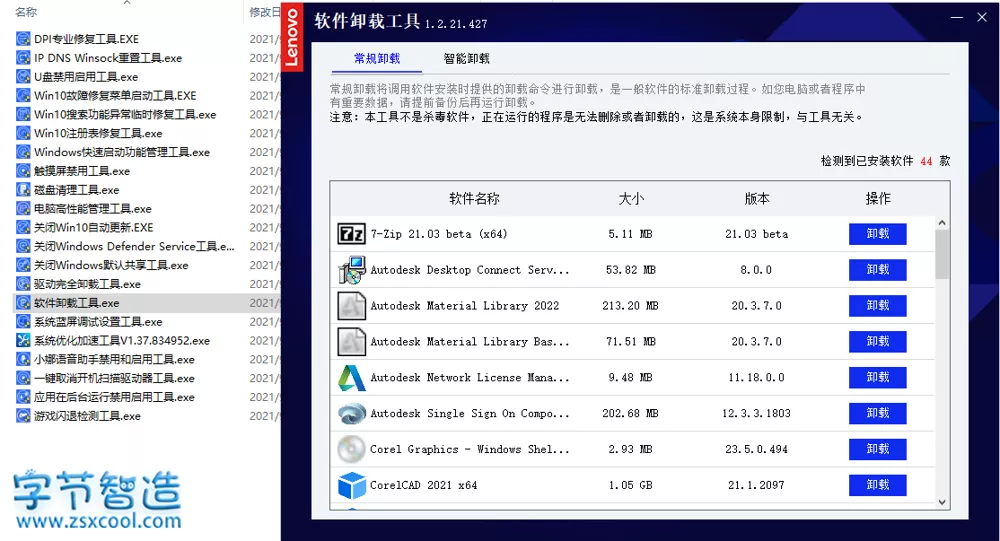Click the 版本 column header

click(757, 199)
